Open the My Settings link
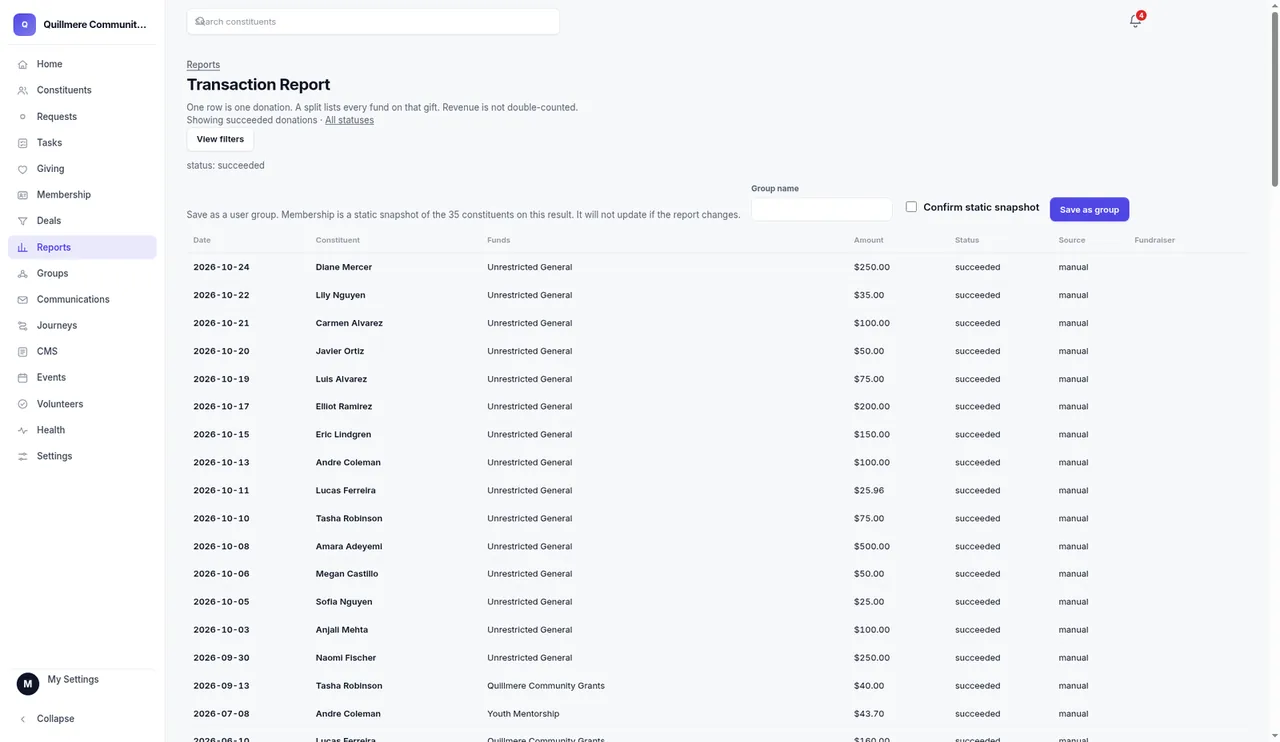The height and width of the screenshot is (742, 1280). [x=73, y=679]
